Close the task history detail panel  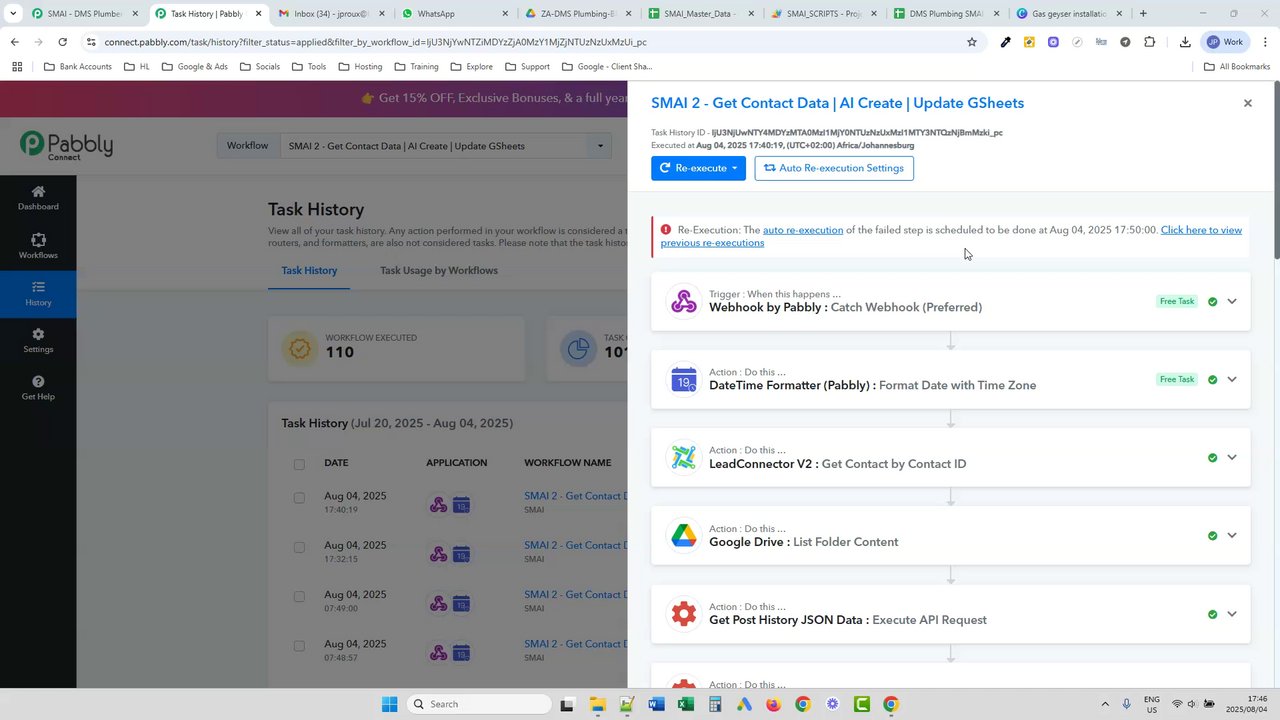[1247, 103]
